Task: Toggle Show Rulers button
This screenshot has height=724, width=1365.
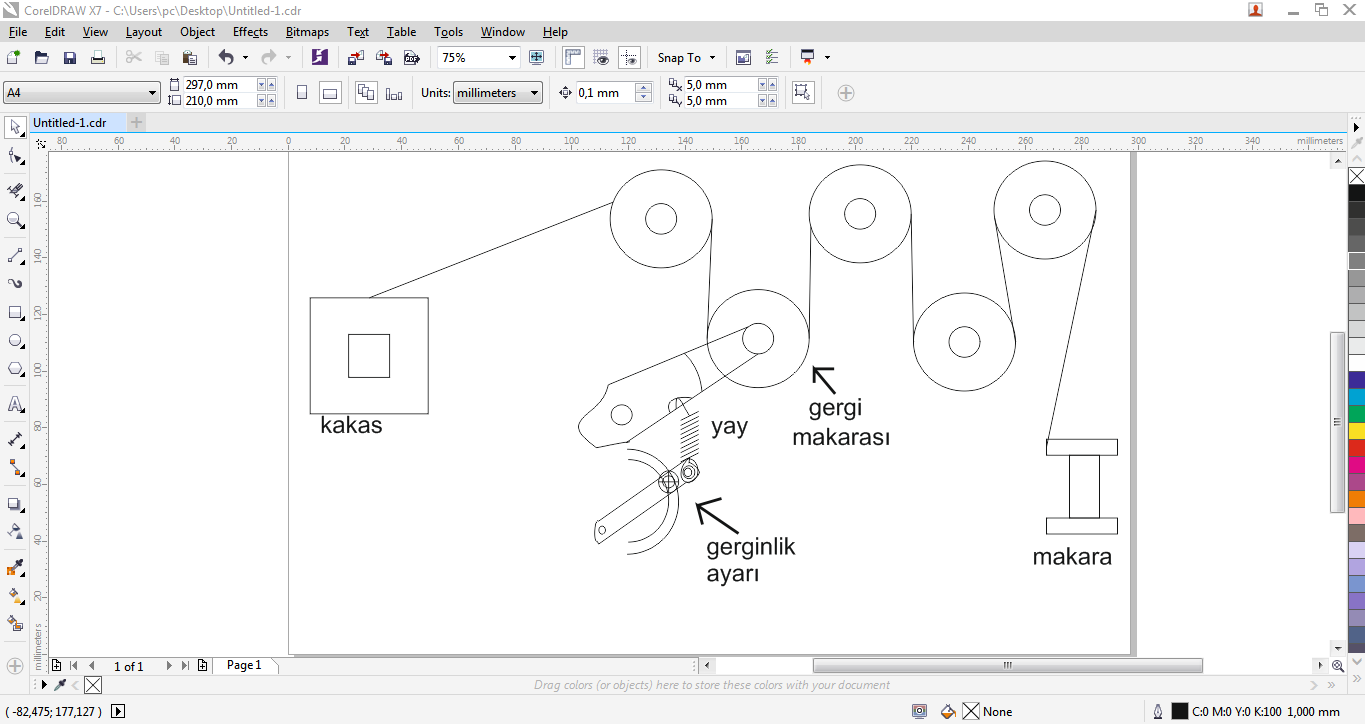Action: click(573, 58)
